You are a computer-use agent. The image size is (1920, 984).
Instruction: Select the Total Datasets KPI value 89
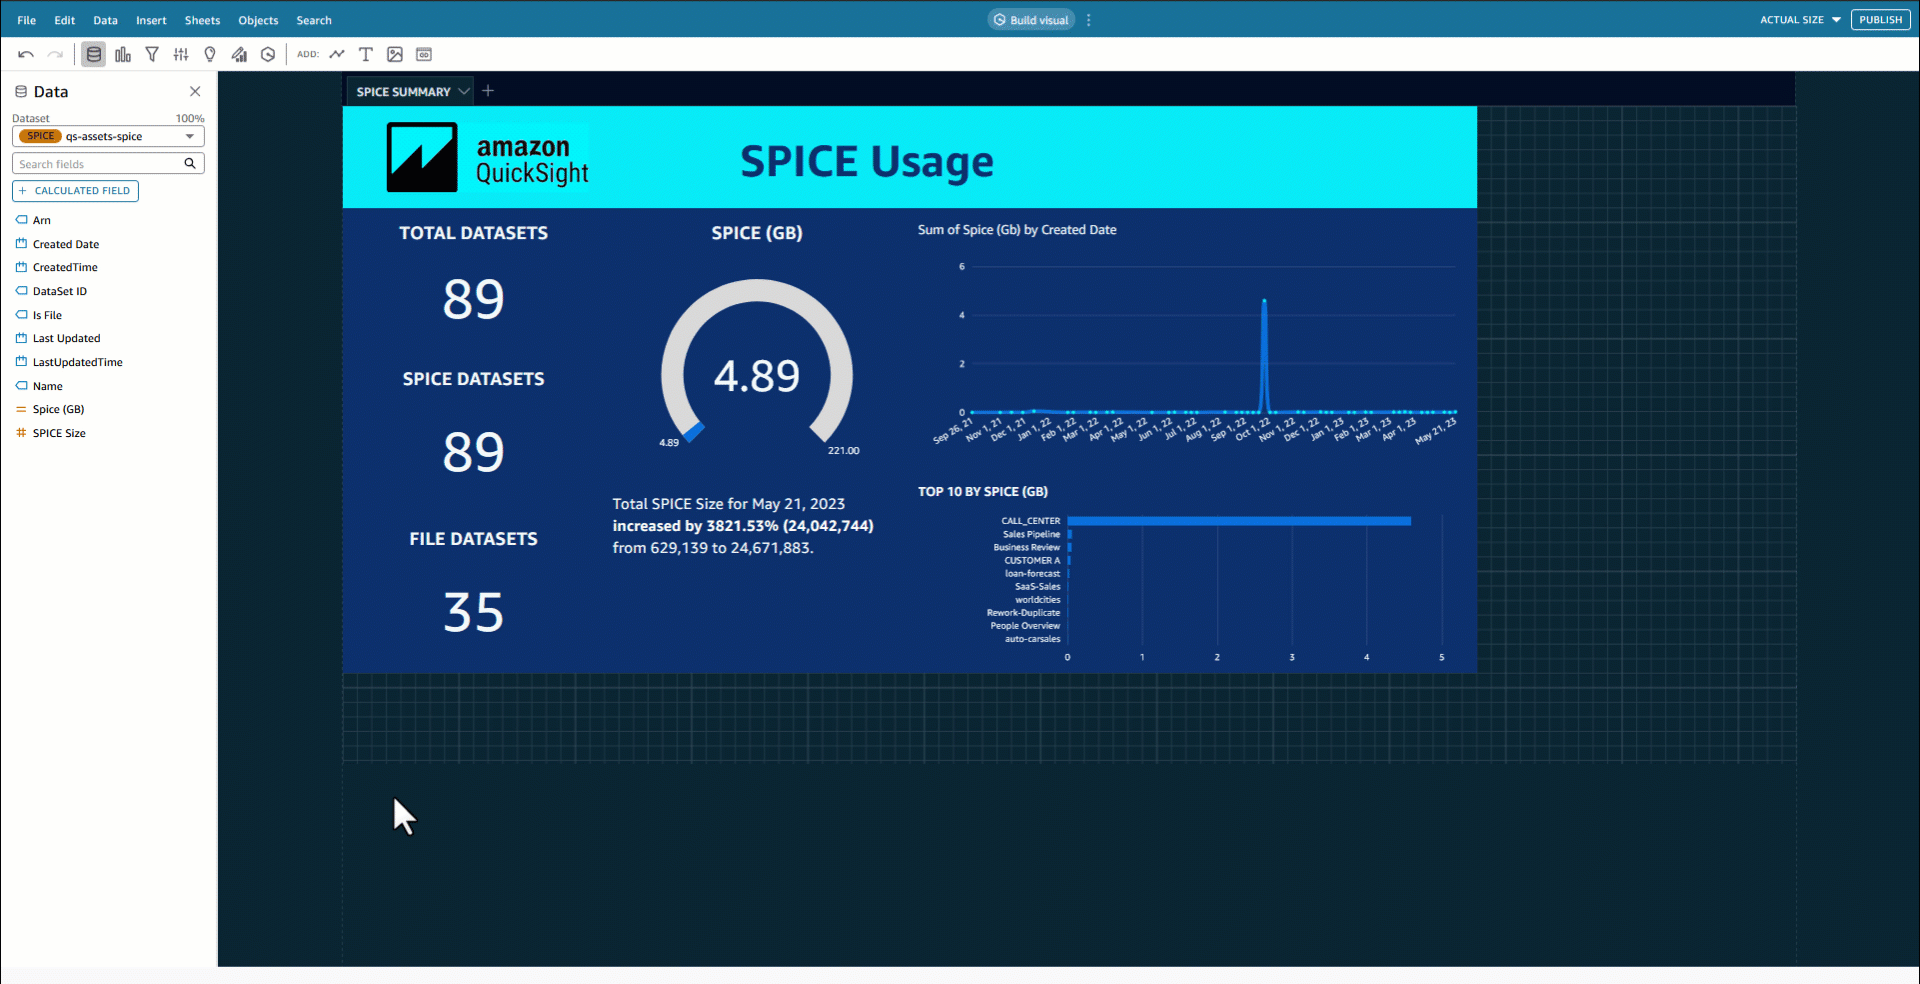coord(474,299)
